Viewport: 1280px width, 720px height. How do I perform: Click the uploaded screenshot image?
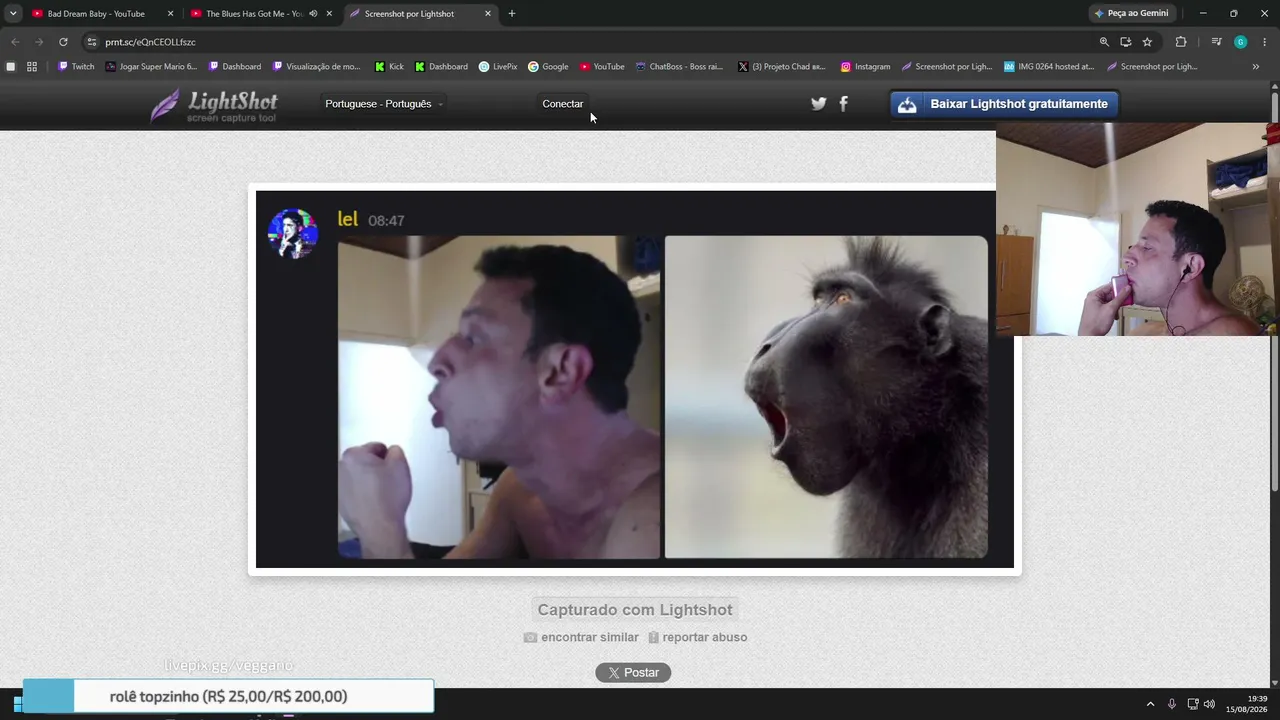pyautogui.click(x=635, y=379)
